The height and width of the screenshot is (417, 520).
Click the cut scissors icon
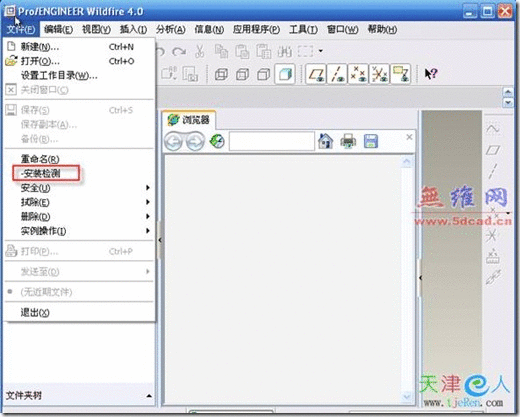[x=200, y=51]
